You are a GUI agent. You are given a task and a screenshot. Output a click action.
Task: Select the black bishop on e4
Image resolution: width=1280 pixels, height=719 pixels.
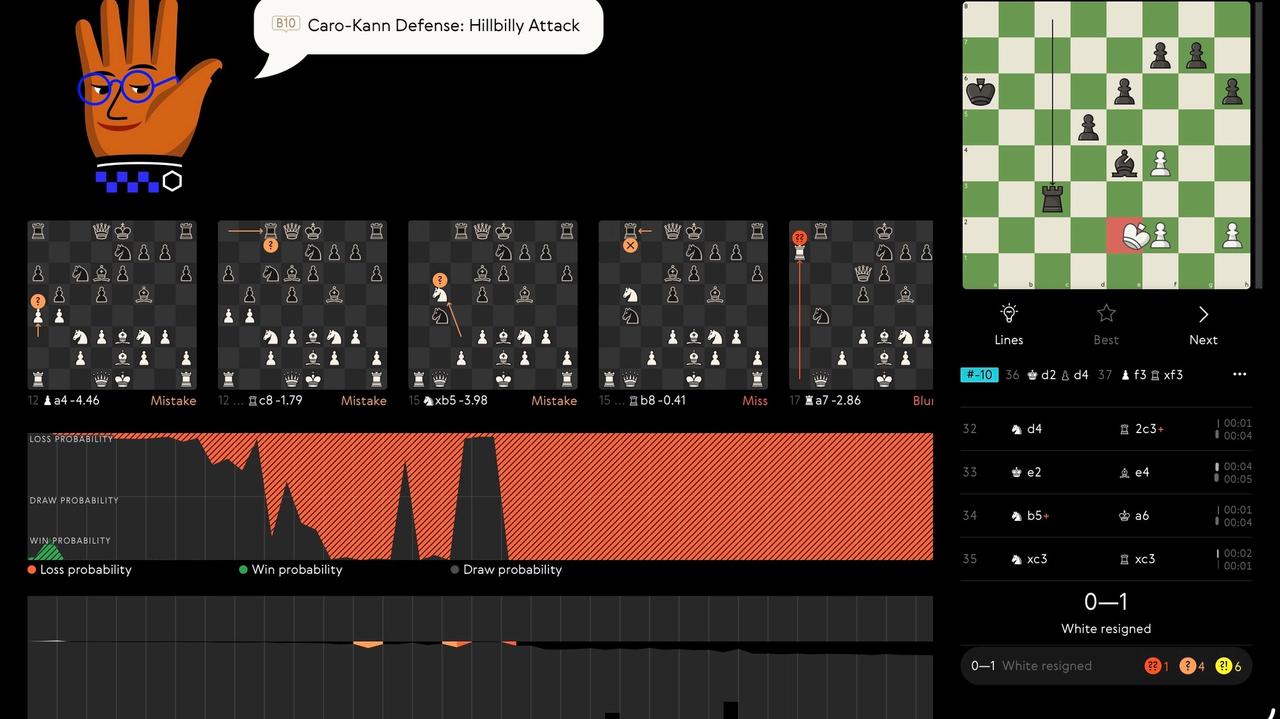click(1124, 163)
